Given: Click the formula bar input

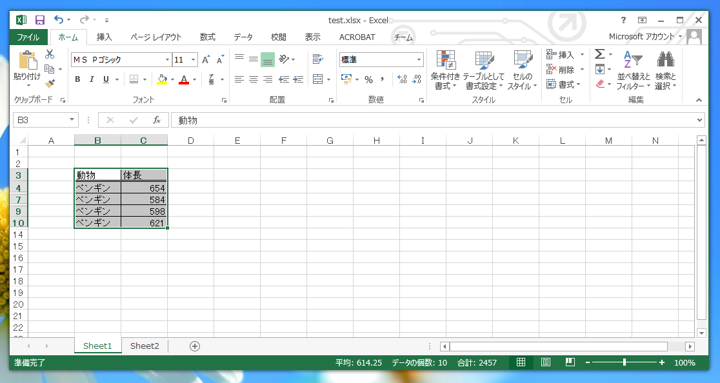Looking at the screenshot, I should tap(434, 120).
